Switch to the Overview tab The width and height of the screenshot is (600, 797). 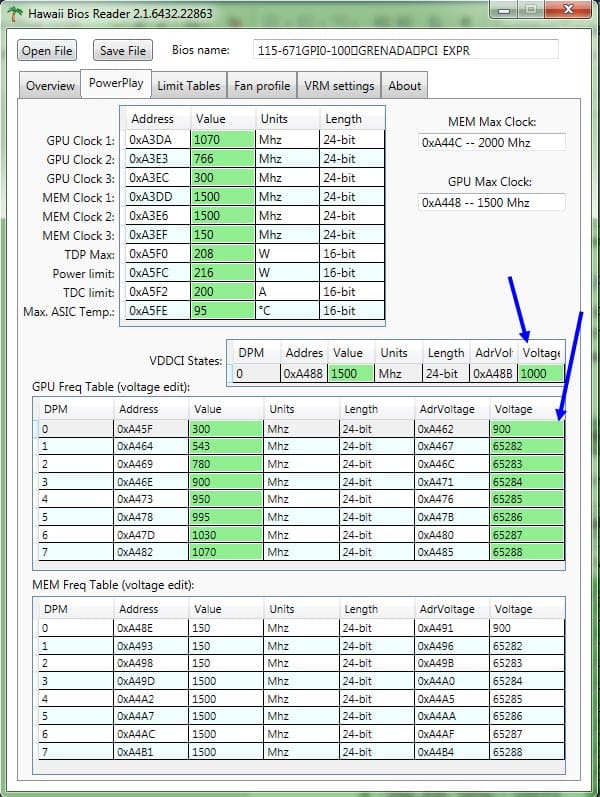[x=50, y=85]
